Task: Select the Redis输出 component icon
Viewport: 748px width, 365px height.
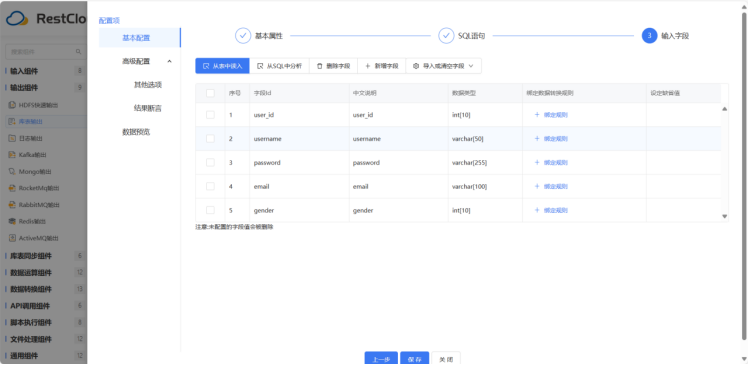Action: click(x=13, y=221)
